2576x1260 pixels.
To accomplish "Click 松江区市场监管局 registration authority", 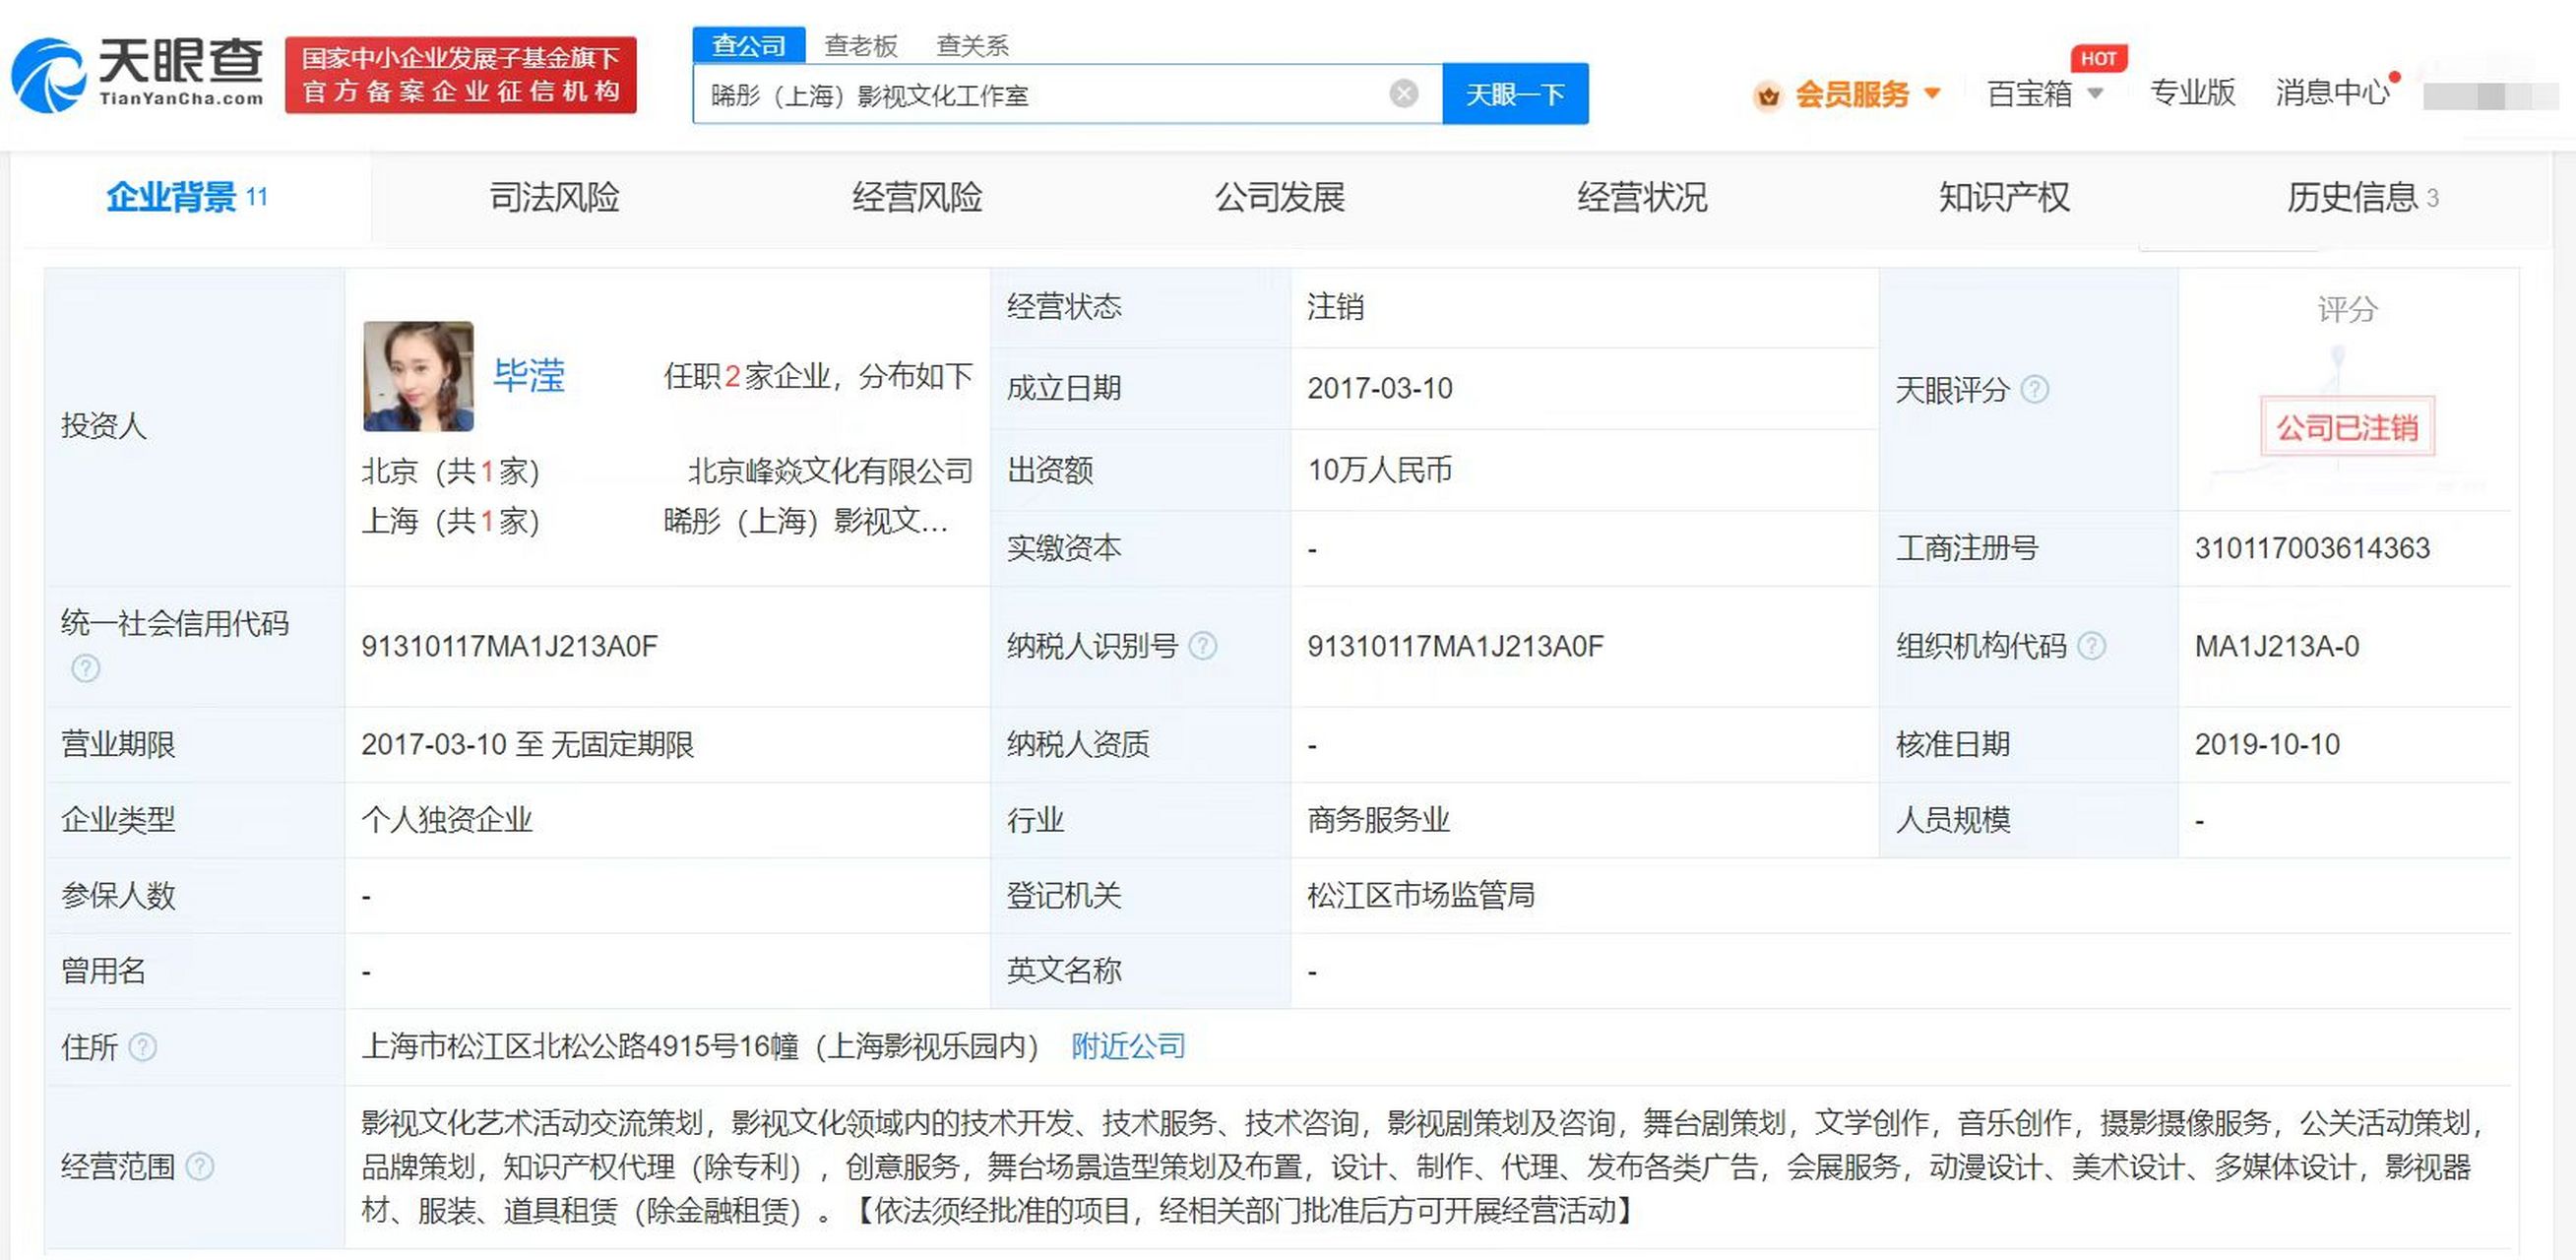I will point(1421,895).
